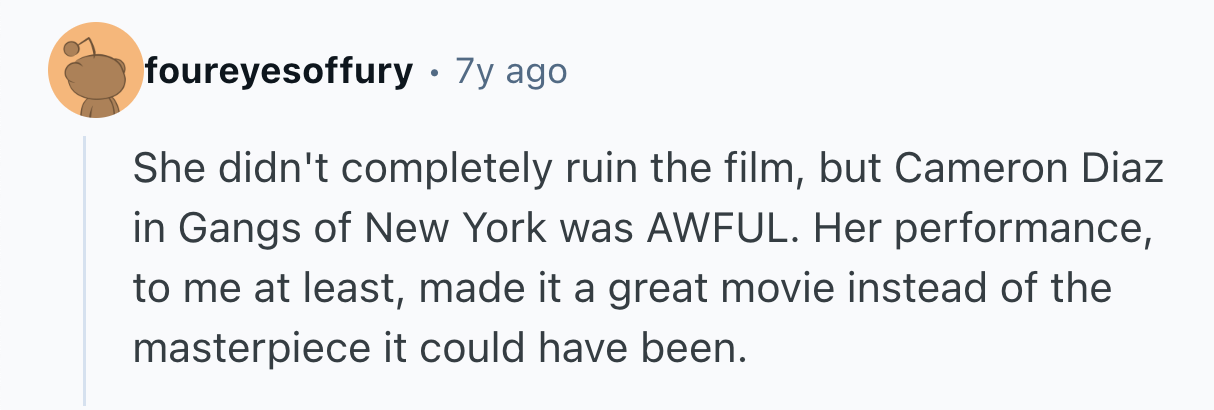Click the "7y ago" comment timestamp
This screenshot has width=1214, height=410.
[510, 72]
